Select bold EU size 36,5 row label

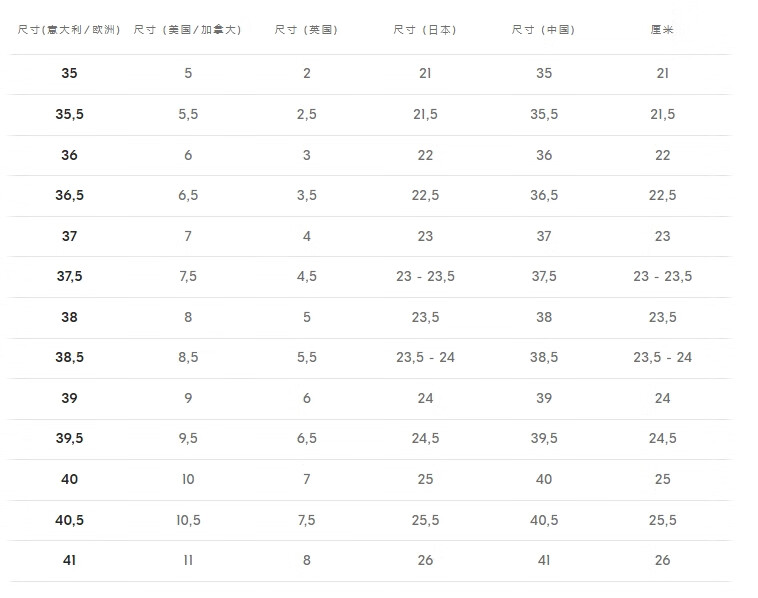coord(69,195)
